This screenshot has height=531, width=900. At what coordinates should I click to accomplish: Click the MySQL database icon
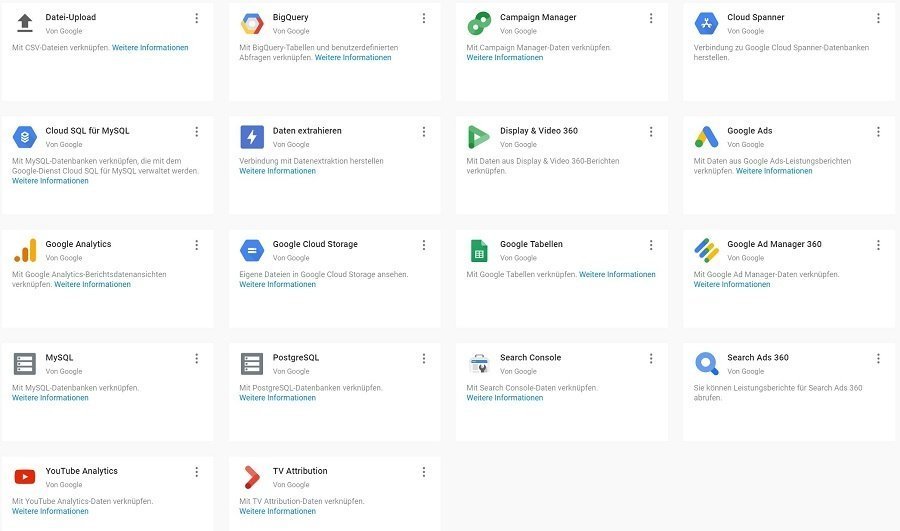25,364
